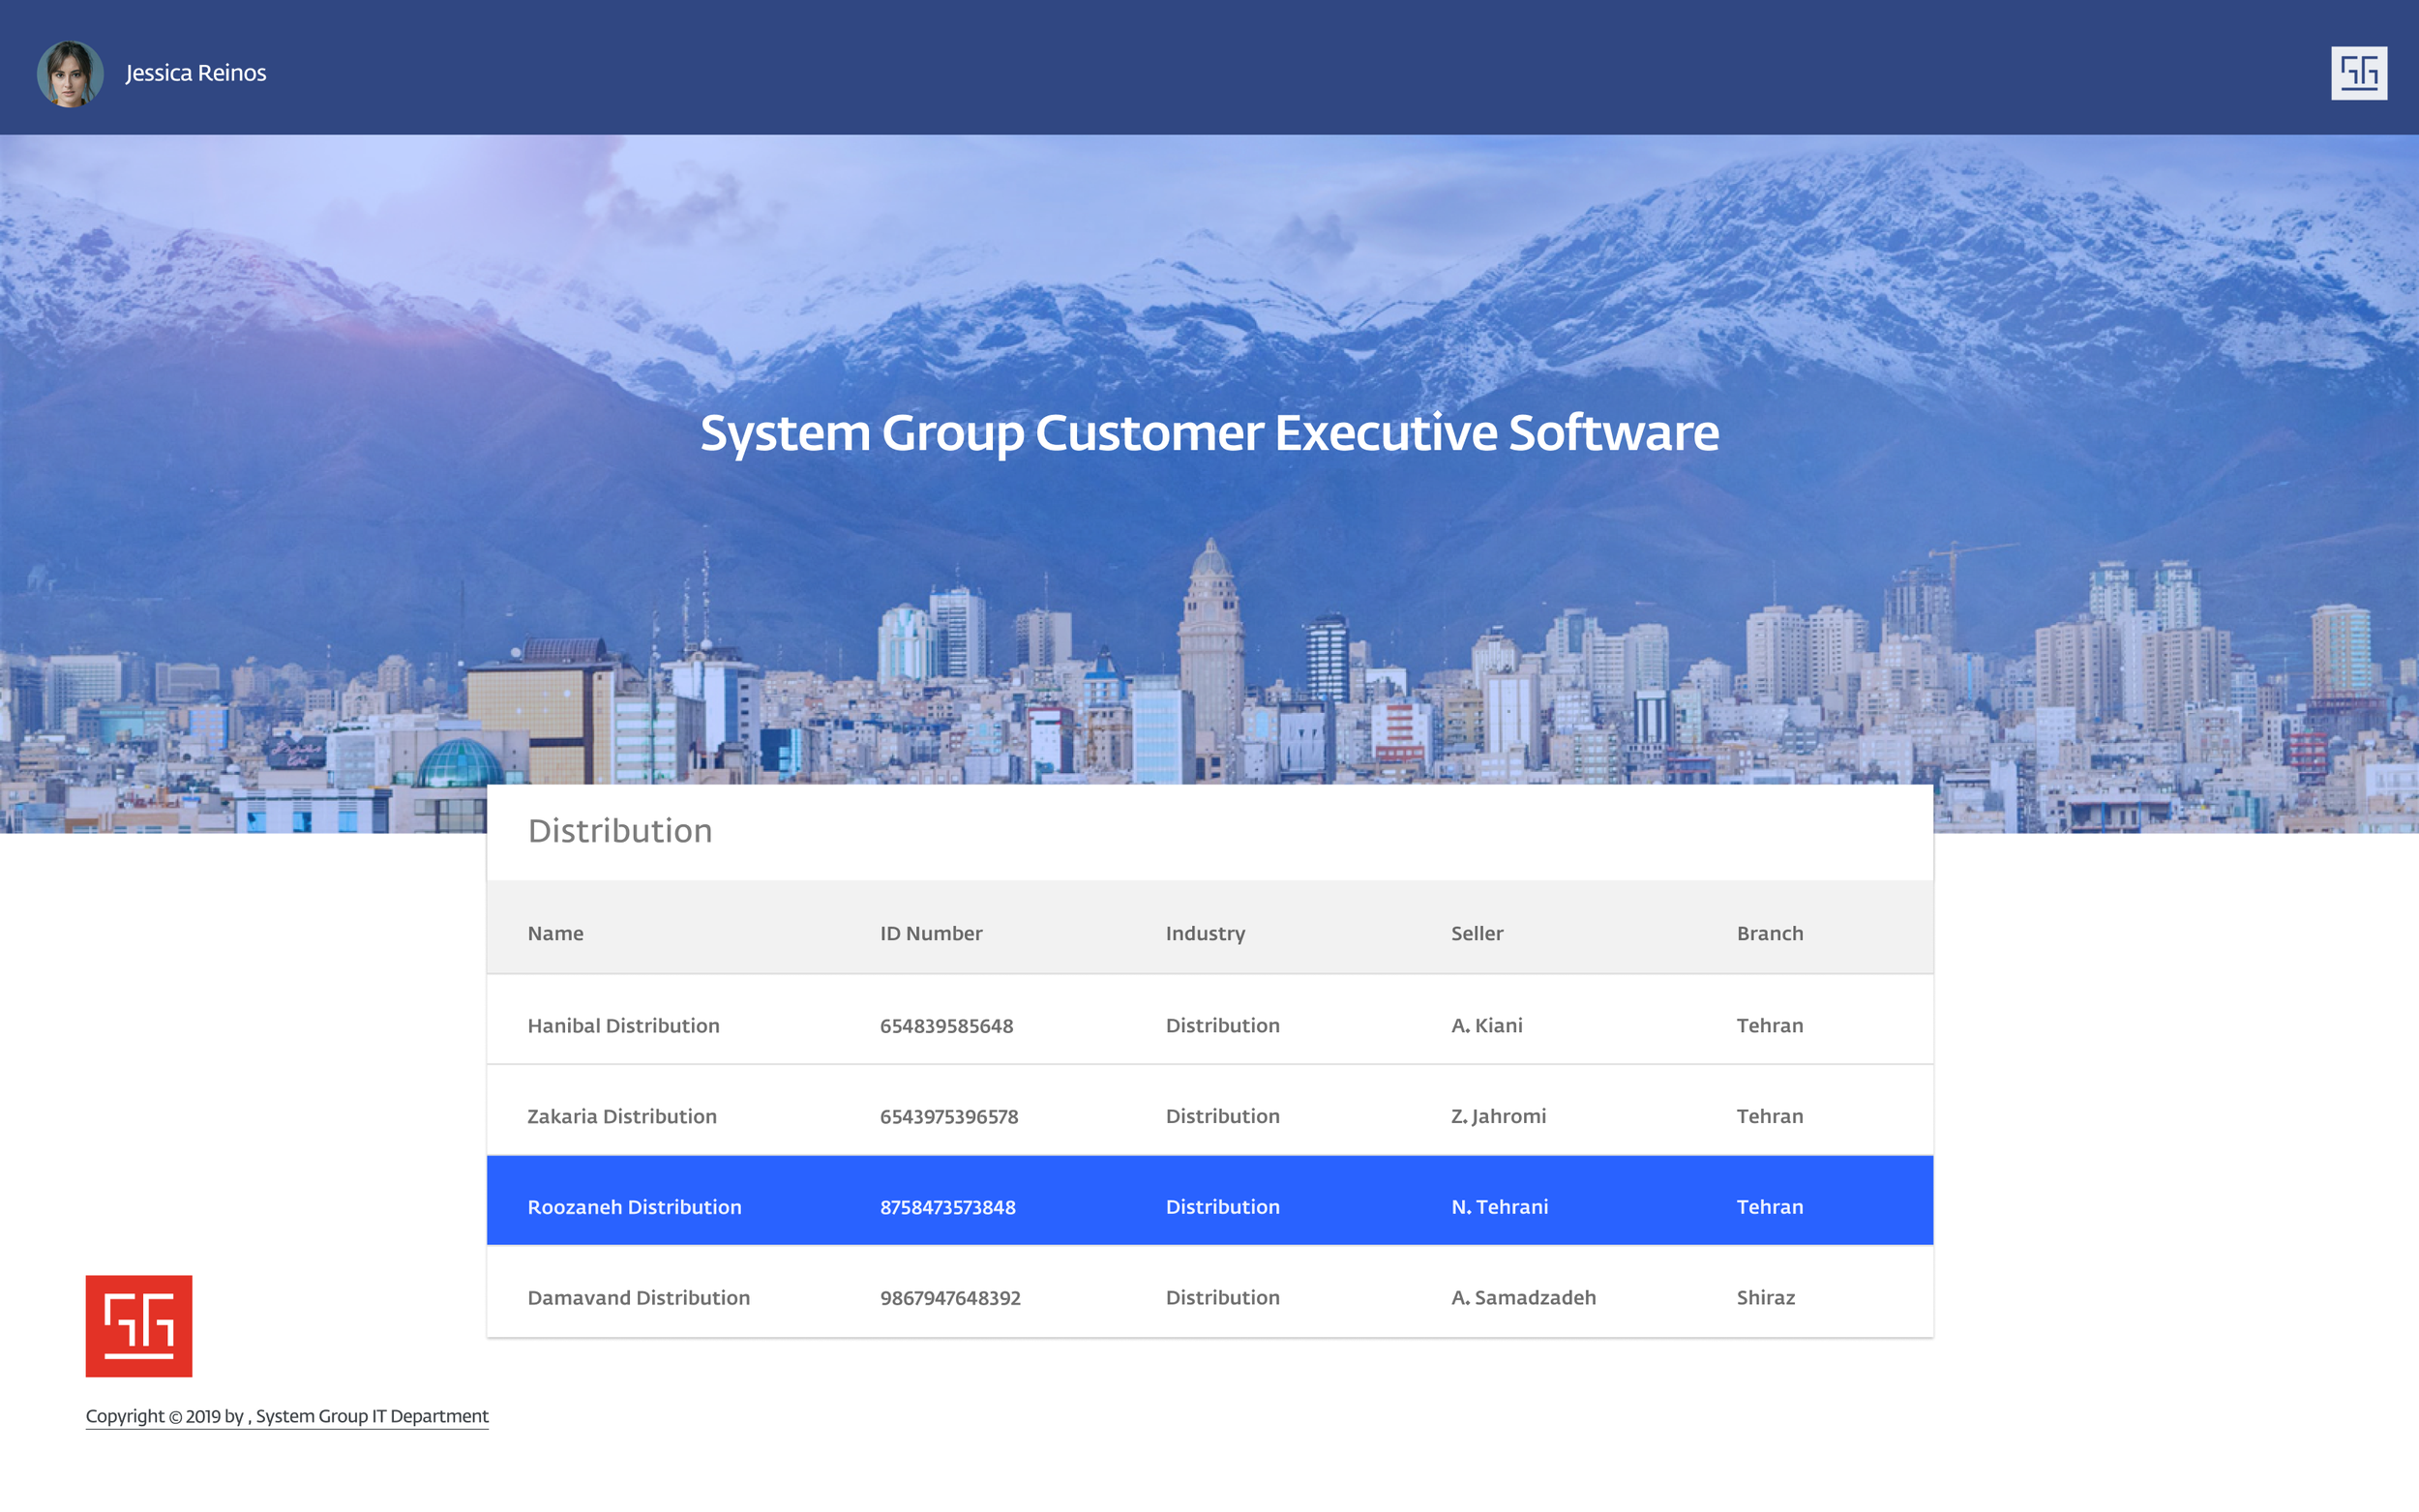Image resolution: width=2419 pixels, height=1512 pixels.
Task: Click the System Group Customer Executive Software heading
Action: (1209, 432)
